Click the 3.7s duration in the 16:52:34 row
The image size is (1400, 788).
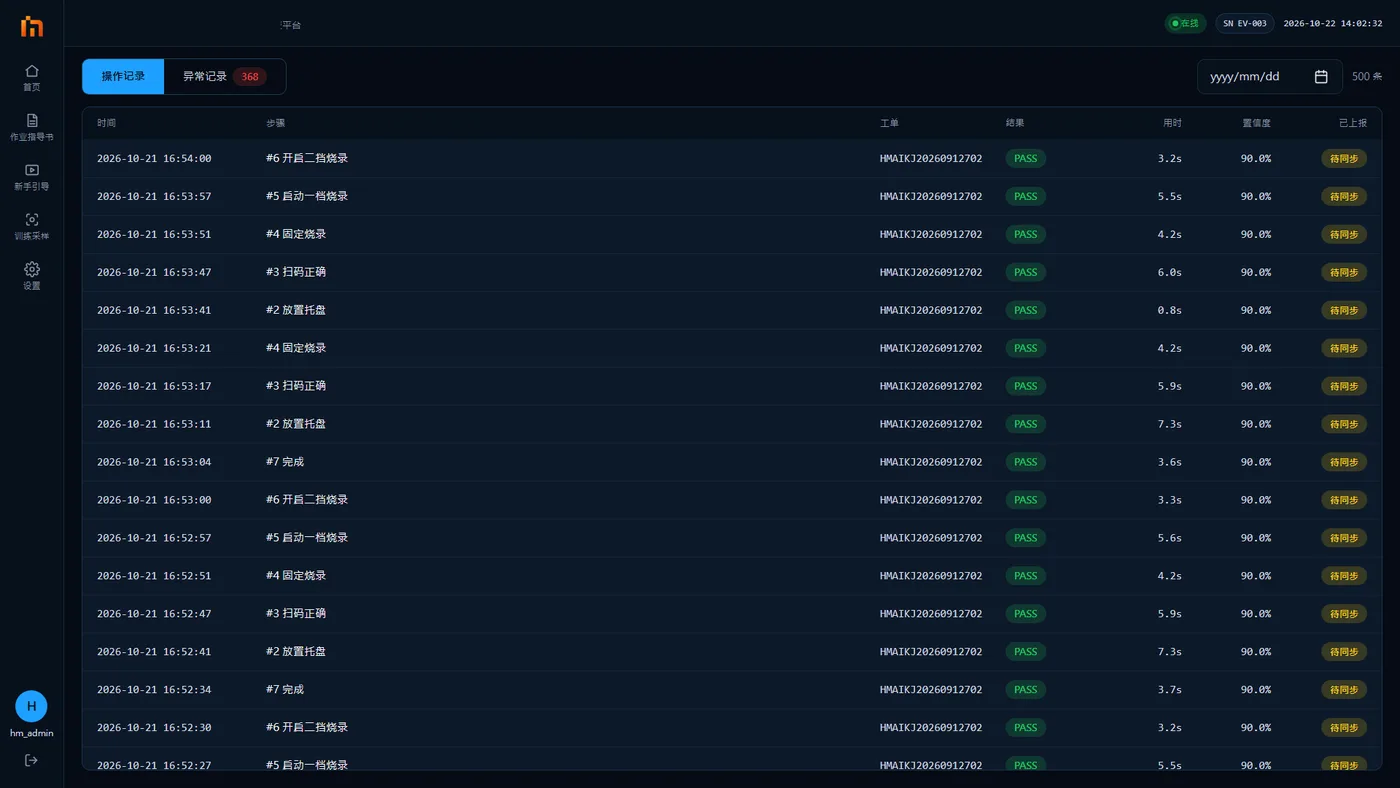coord(1169,690)
